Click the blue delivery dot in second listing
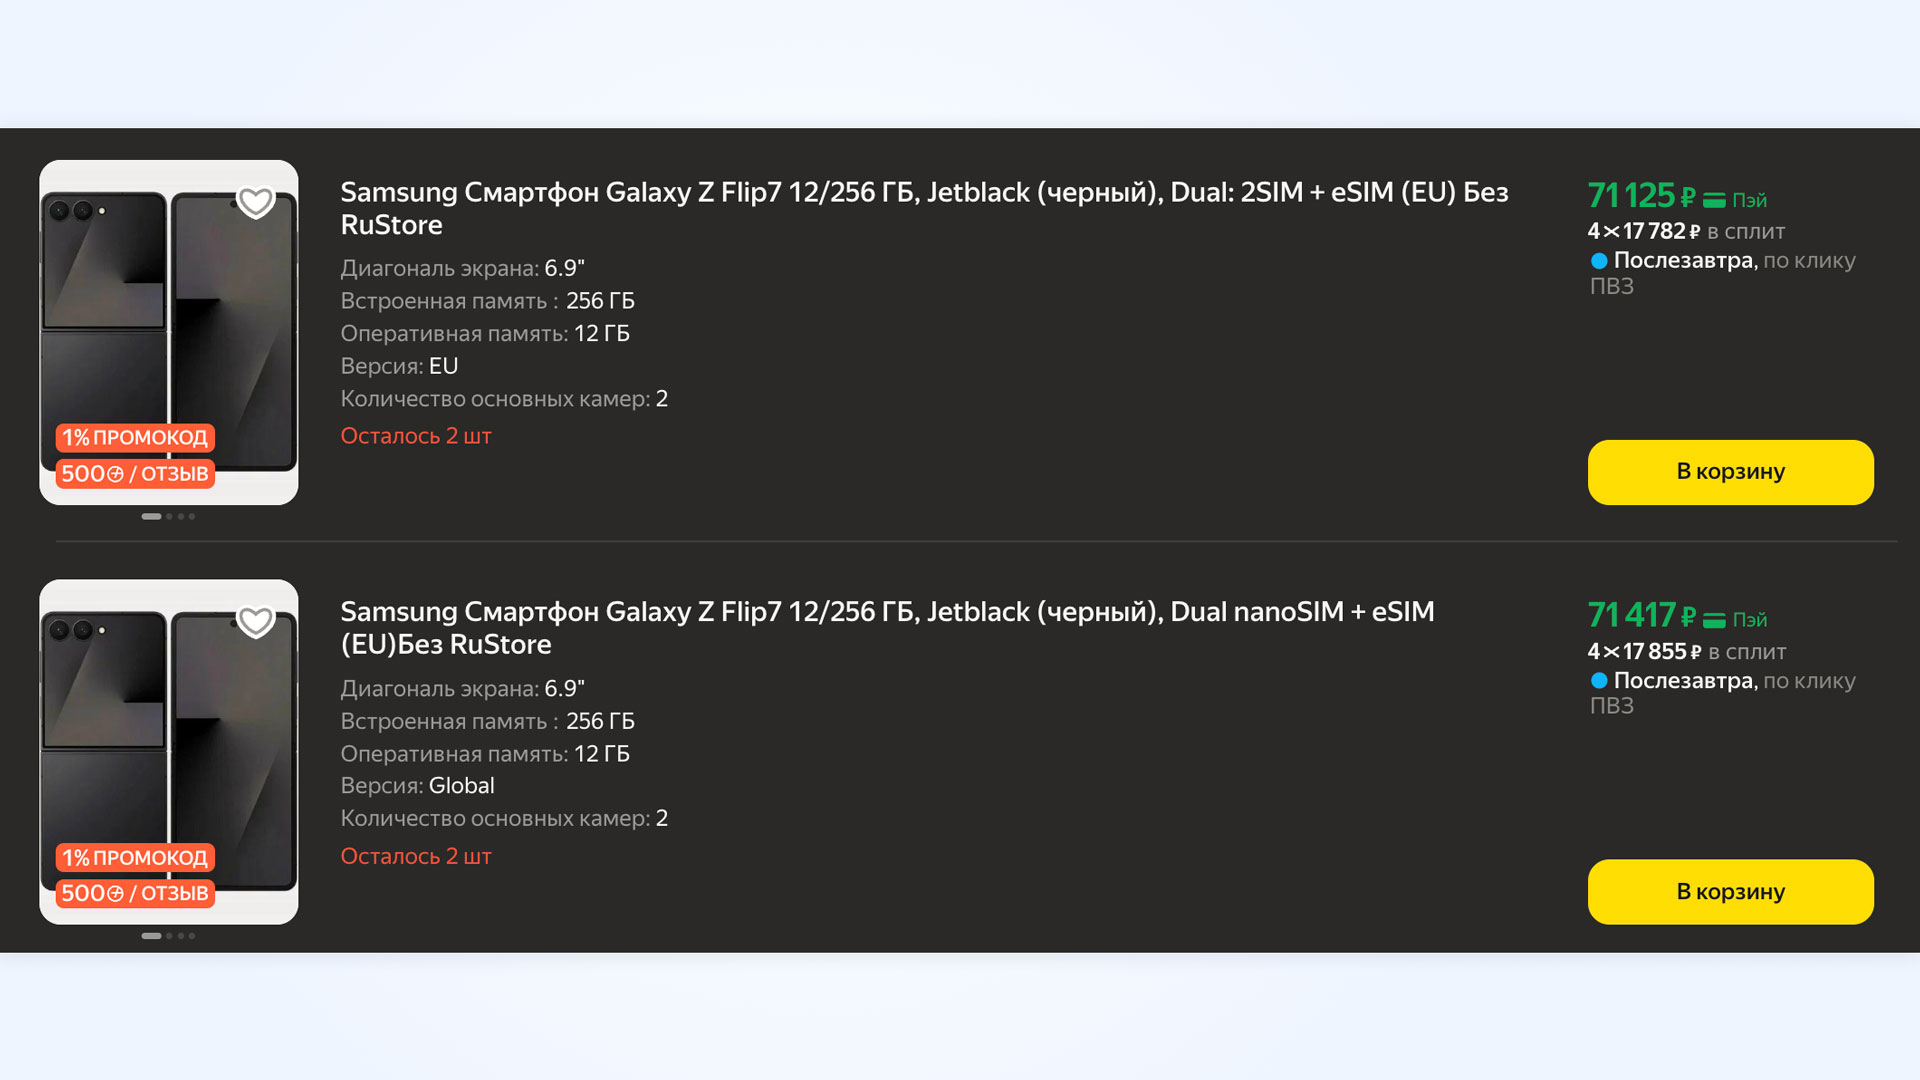1920x1080 pixels. pos(1599,681)
